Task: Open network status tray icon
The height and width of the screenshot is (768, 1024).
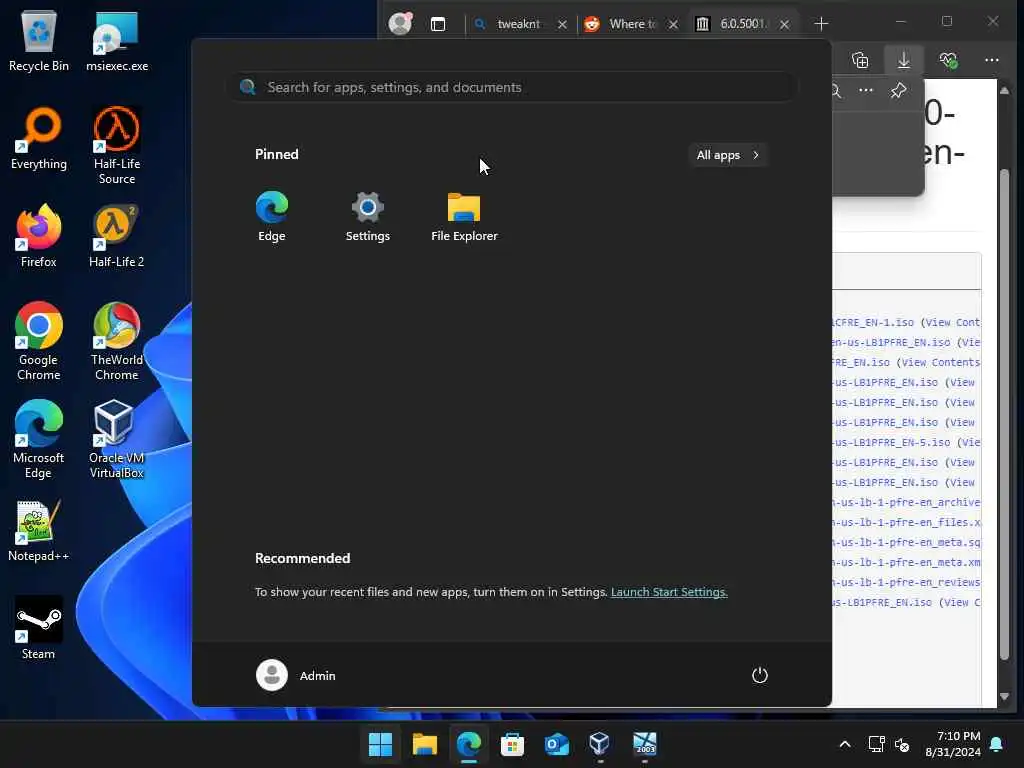Action: [x=876, y=744]
